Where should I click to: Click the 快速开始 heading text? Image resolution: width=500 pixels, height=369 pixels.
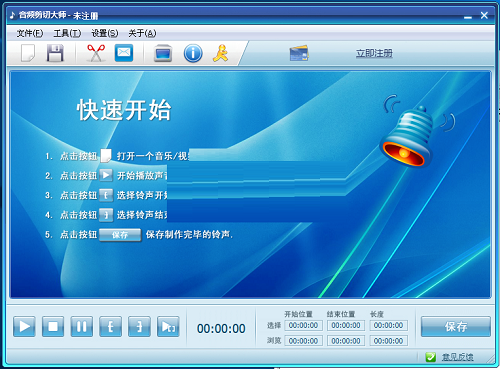(124, 110)
